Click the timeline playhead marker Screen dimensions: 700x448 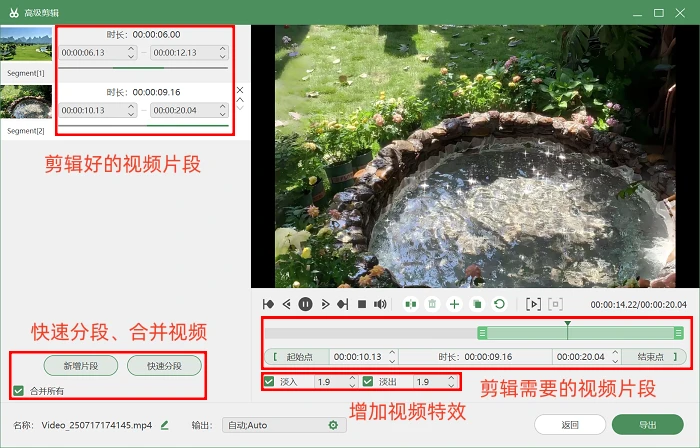(x=567, y=323)
